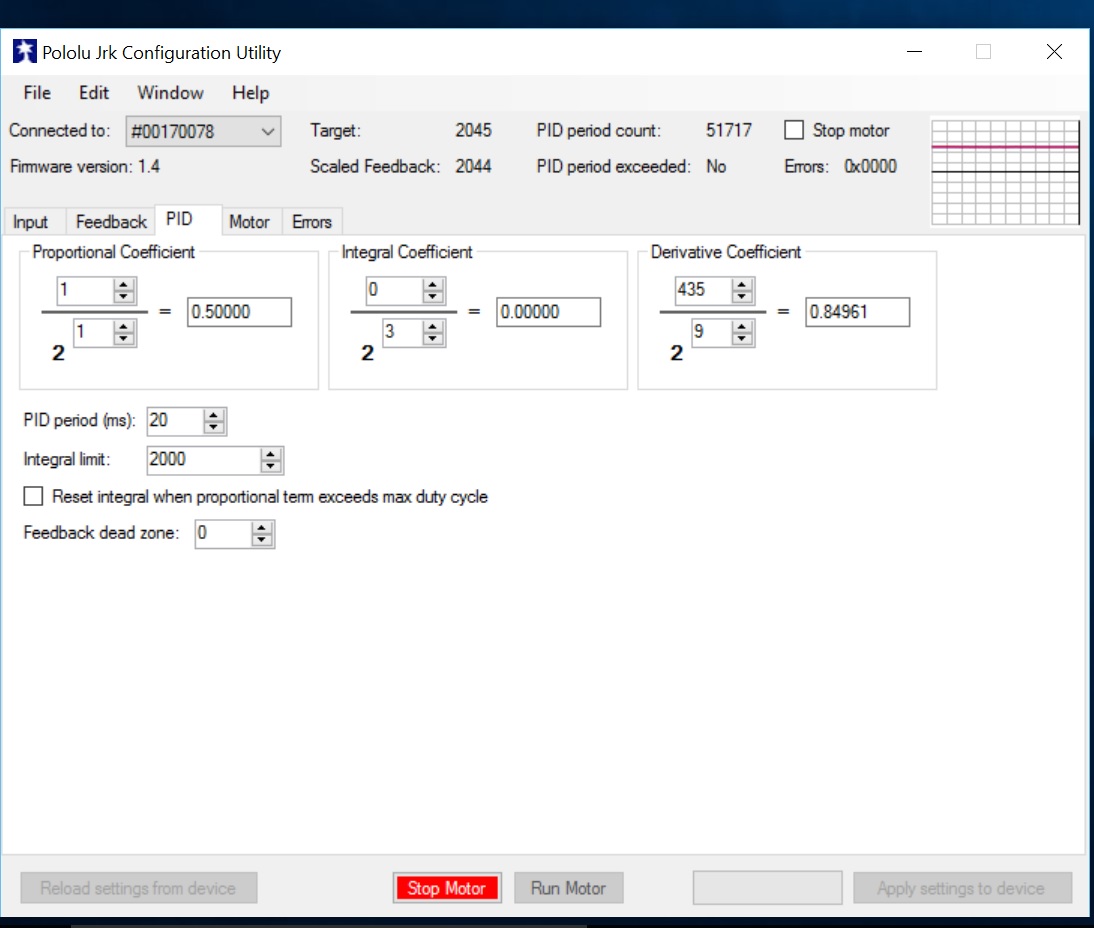The height and width of the screenshot is (928, 1094).
Task: Click the Derivative result field 0.84961
Action: pos(857,312)
